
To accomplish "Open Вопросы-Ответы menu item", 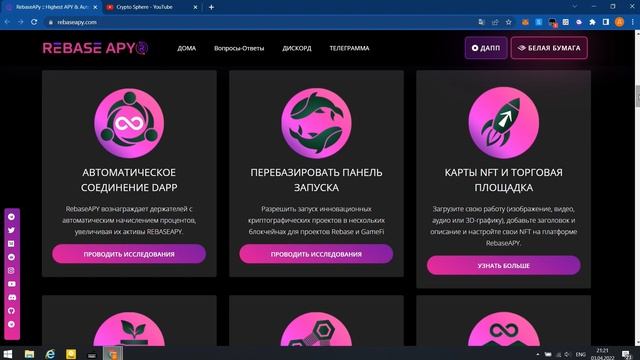I will pyautogui.click(x=239, y=48).
